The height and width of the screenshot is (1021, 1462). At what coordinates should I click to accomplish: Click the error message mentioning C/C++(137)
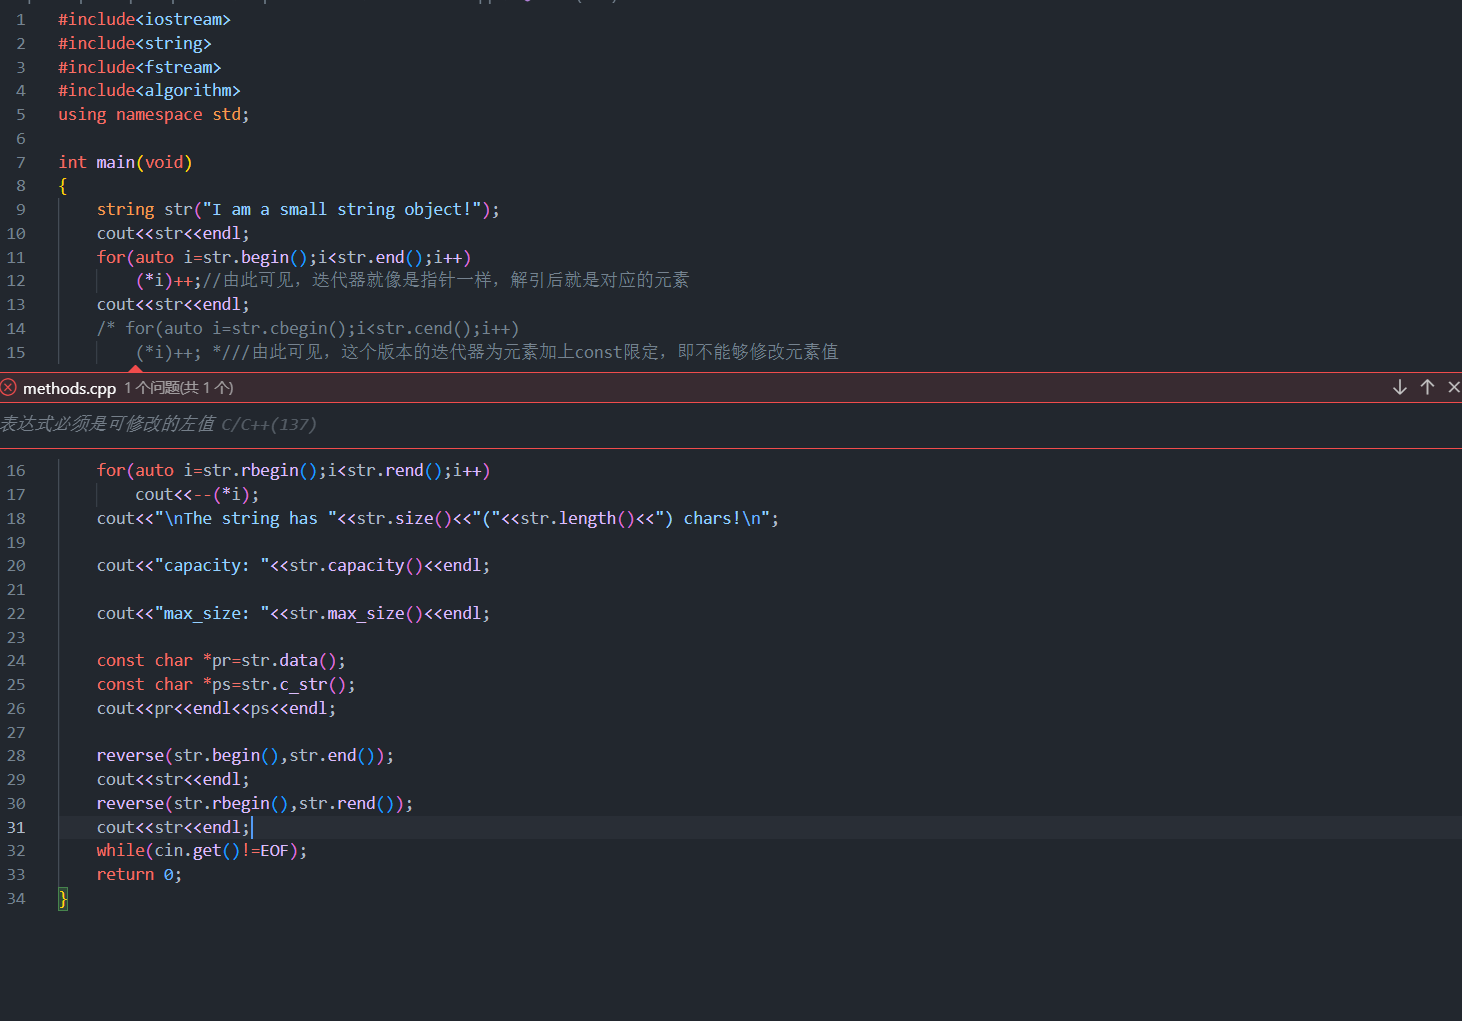tap(158, 424)
